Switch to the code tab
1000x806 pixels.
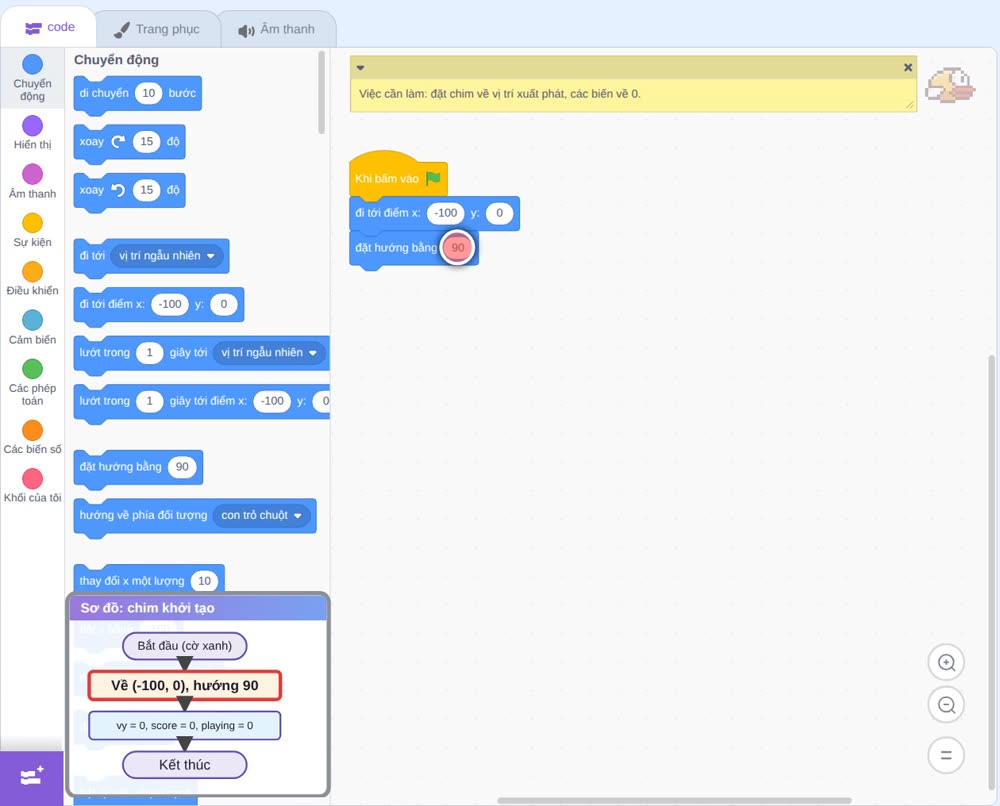click(49, 27)
